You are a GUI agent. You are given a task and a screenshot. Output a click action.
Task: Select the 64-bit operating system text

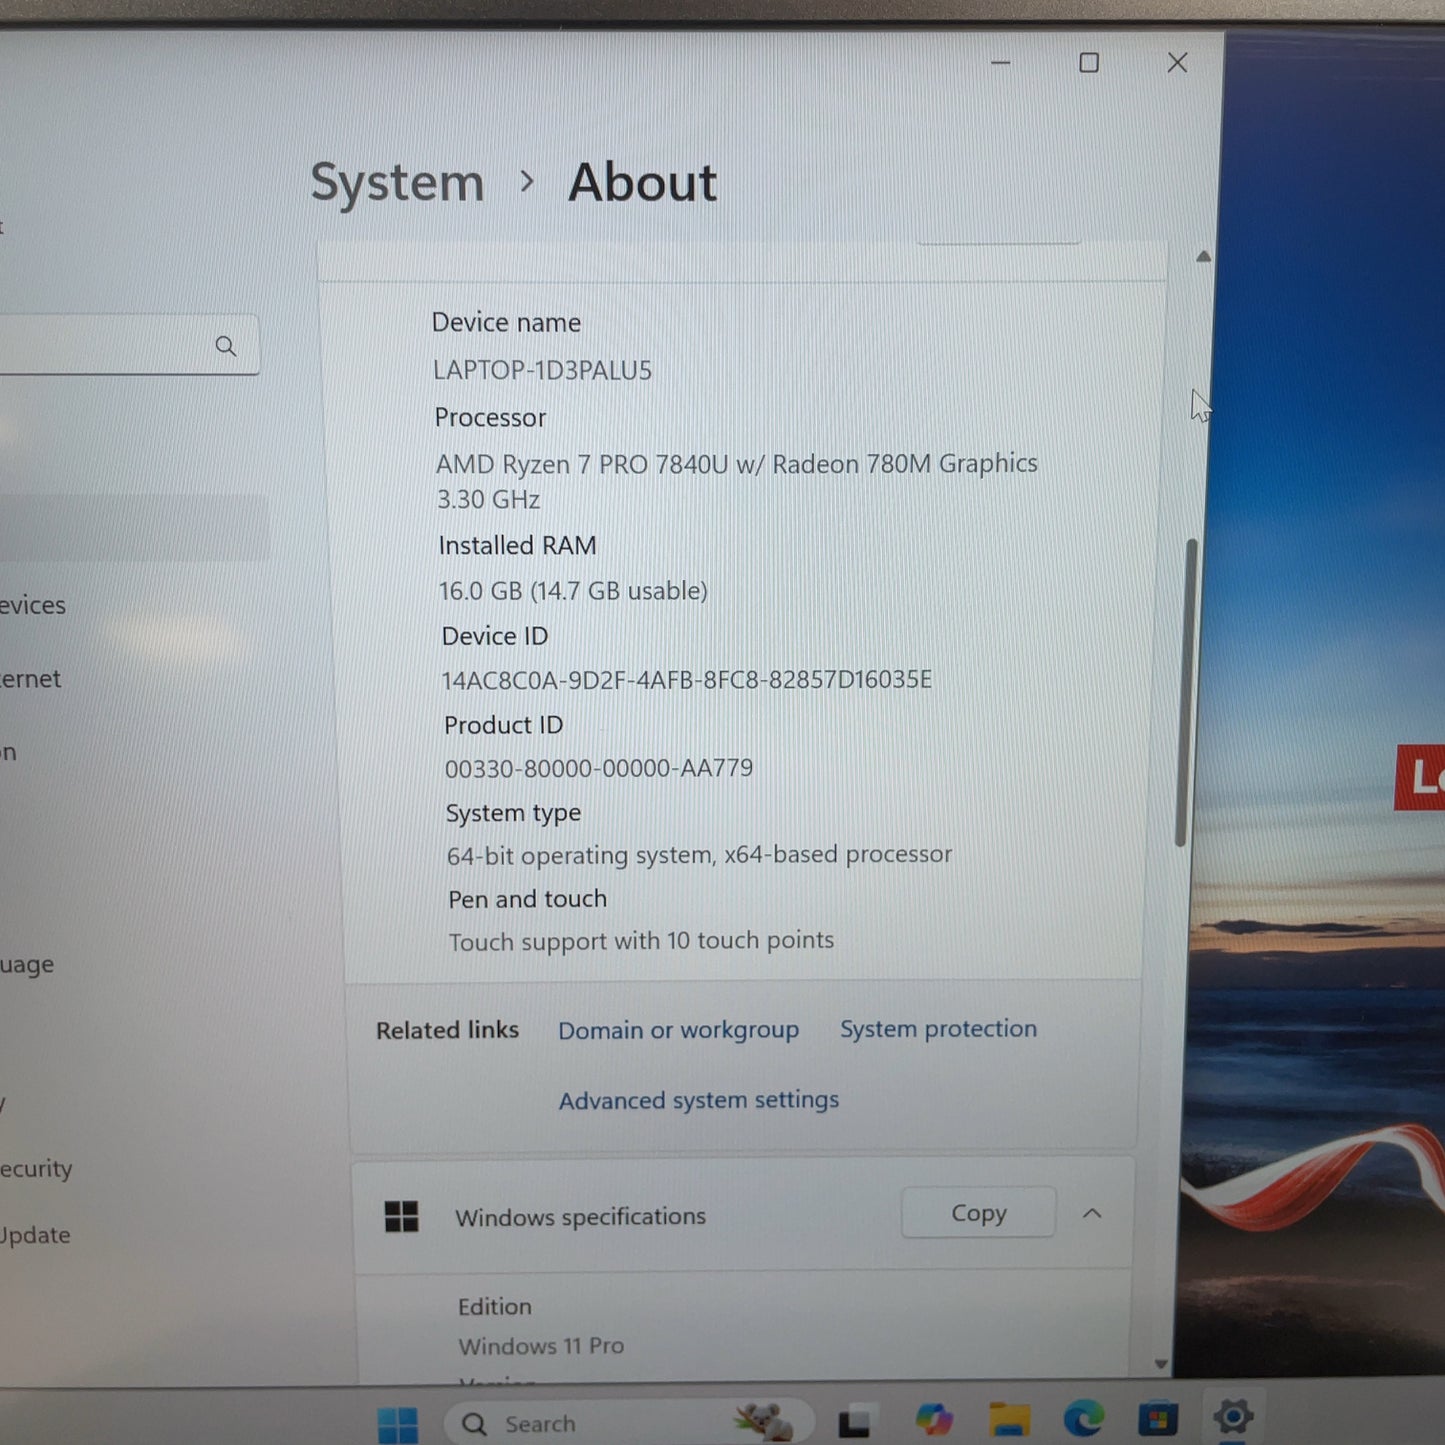pyautogui.click(x=699, y=855)
